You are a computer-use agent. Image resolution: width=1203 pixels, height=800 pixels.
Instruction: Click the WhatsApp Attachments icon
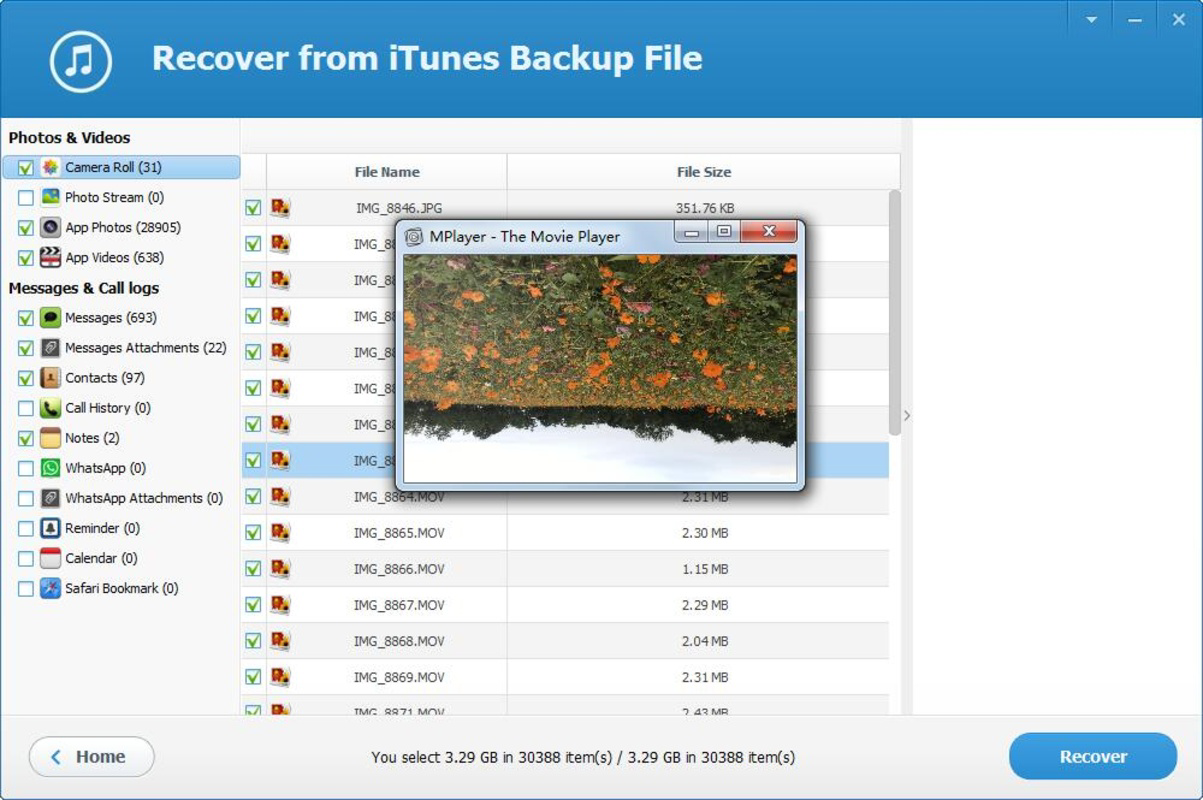pos(50,498)
